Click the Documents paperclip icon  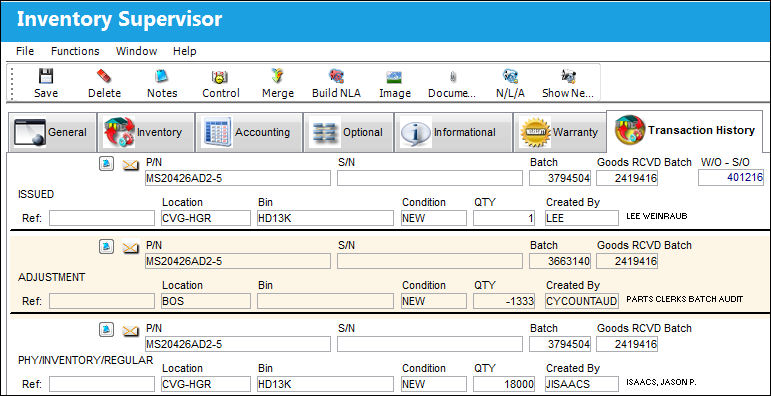coord(452,77)
